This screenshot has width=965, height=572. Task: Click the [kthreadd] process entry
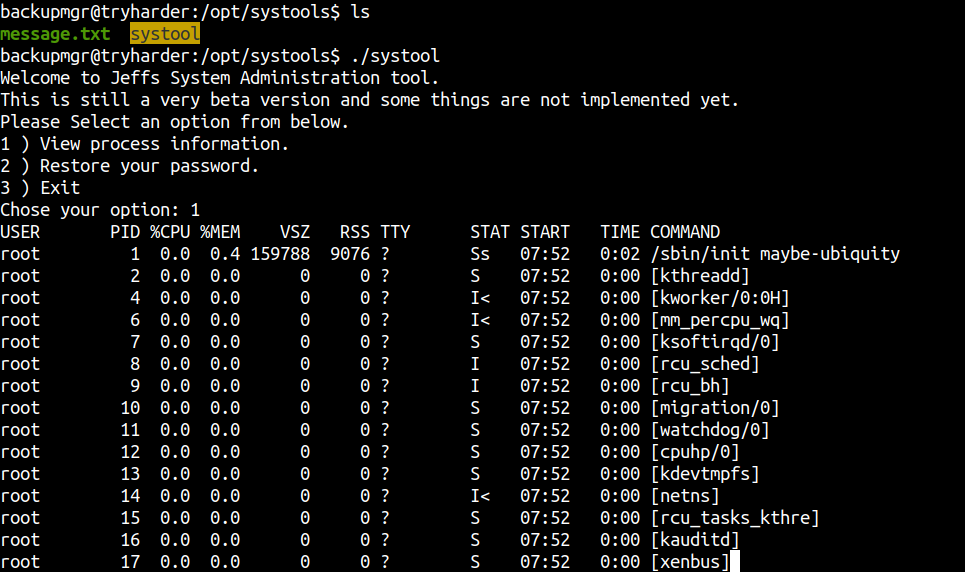click(x=700, y=276)
